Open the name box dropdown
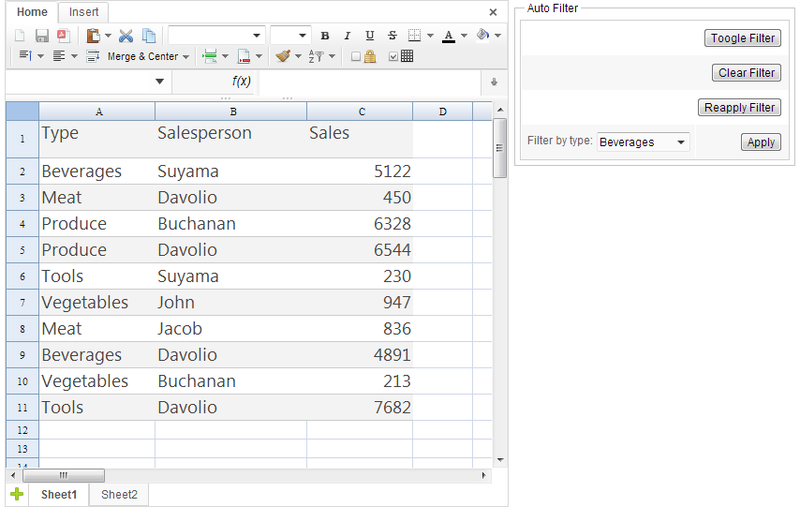Screen dimensions: 800x507 pyautogui.click(x=160, y=82)
